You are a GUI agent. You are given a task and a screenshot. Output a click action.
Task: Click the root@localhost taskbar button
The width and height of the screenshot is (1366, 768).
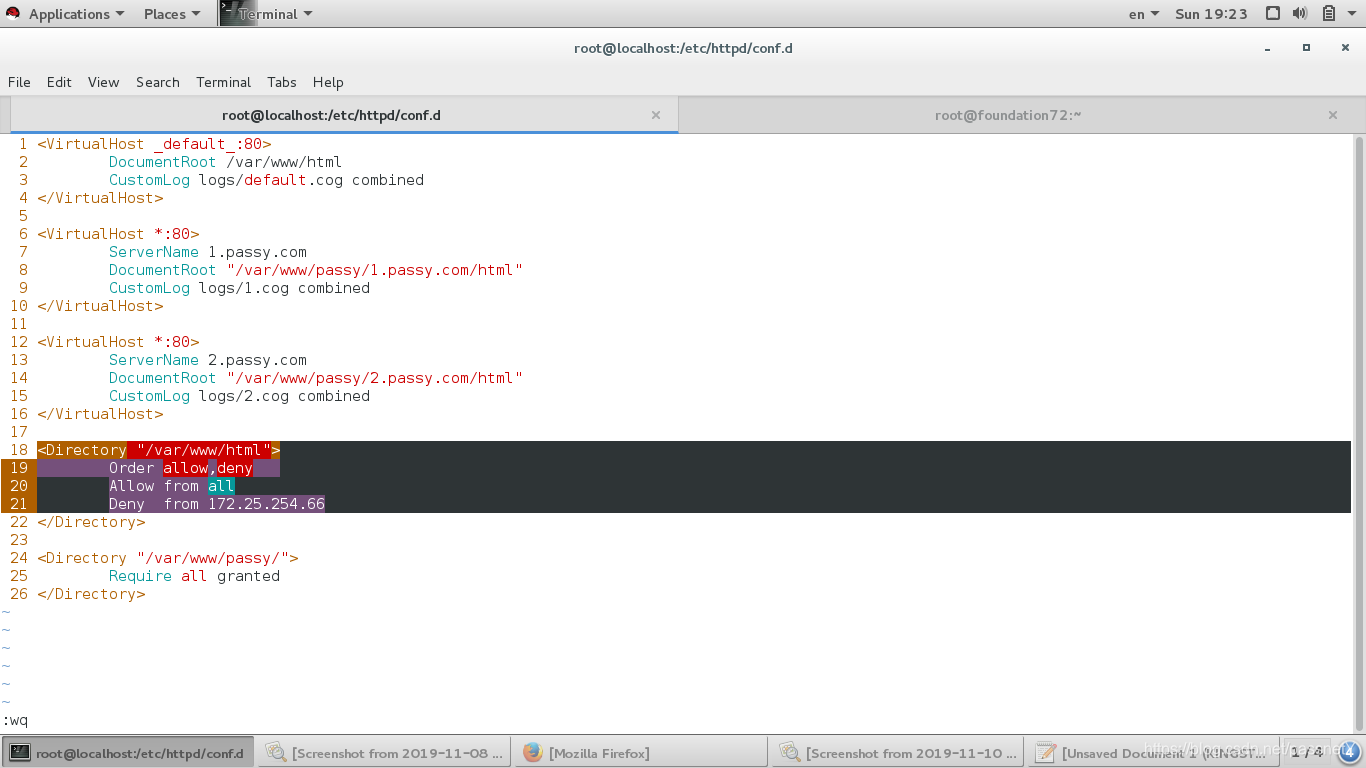pos(127,753)
